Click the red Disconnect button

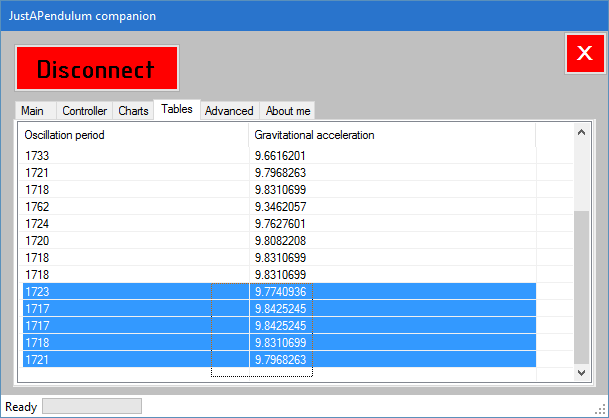coord(97,68)
